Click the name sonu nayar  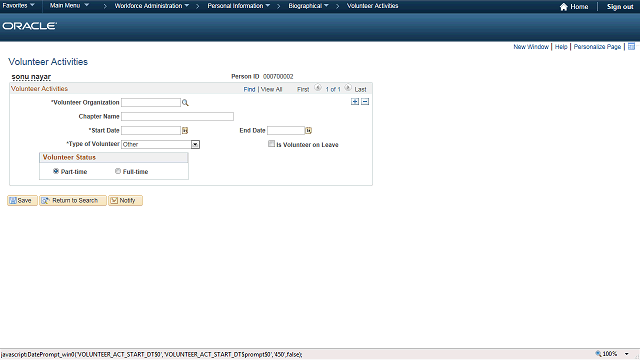tap(31, 77)
